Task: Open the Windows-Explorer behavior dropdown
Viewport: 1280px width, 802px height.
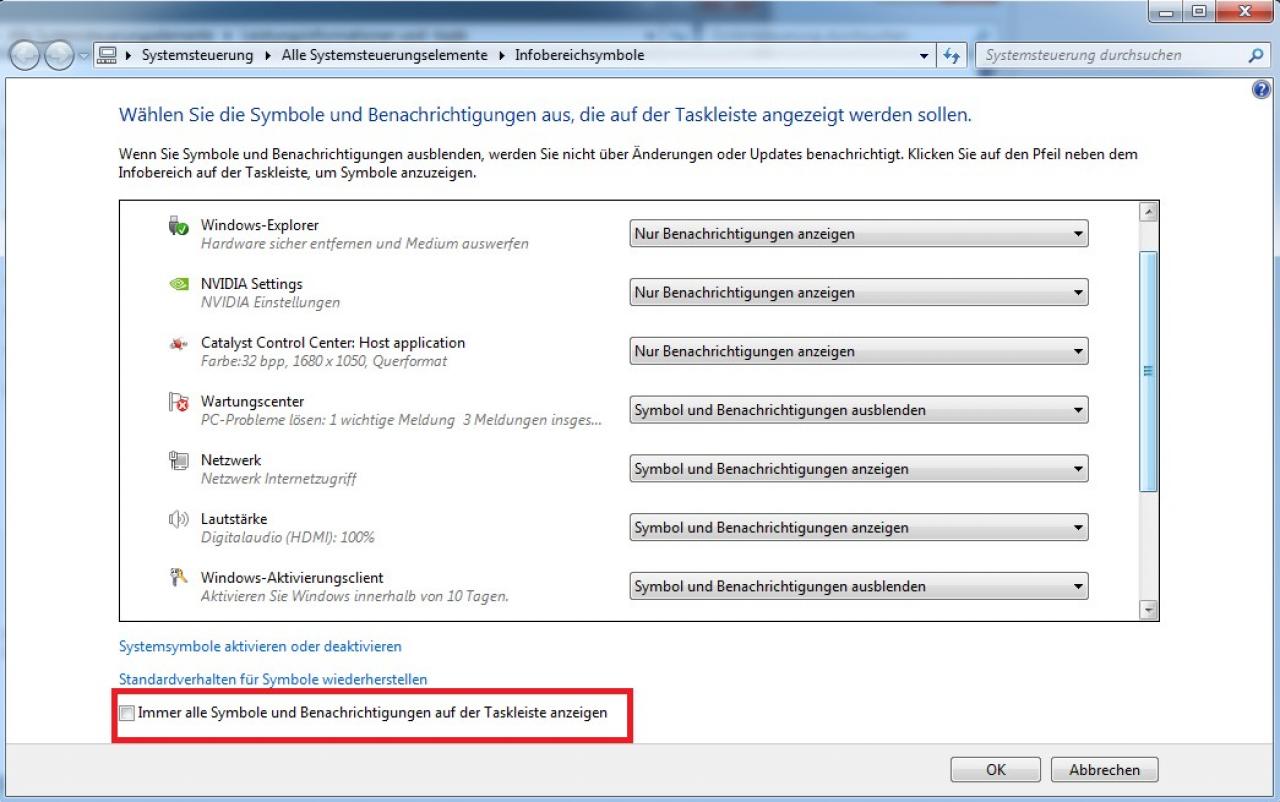Action: coord(859,234)
